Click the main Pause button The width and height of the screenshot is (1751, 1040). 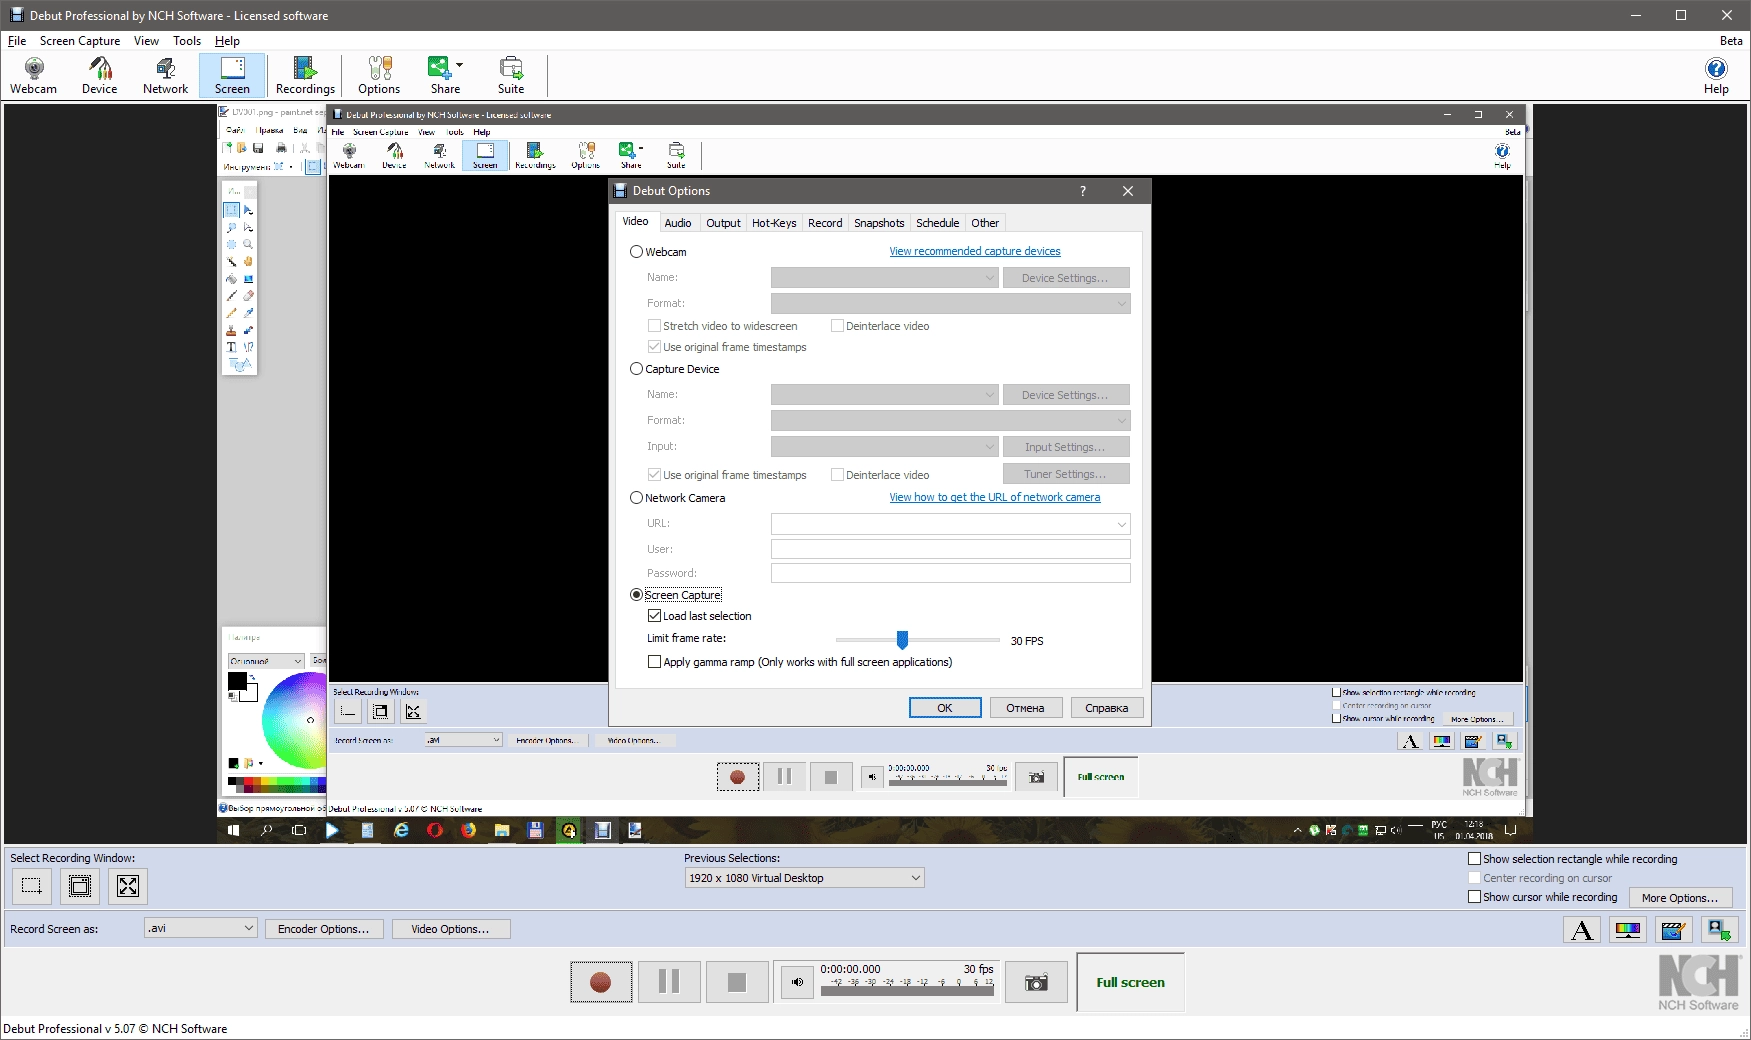pyautogui.click(x=669, y=982)
